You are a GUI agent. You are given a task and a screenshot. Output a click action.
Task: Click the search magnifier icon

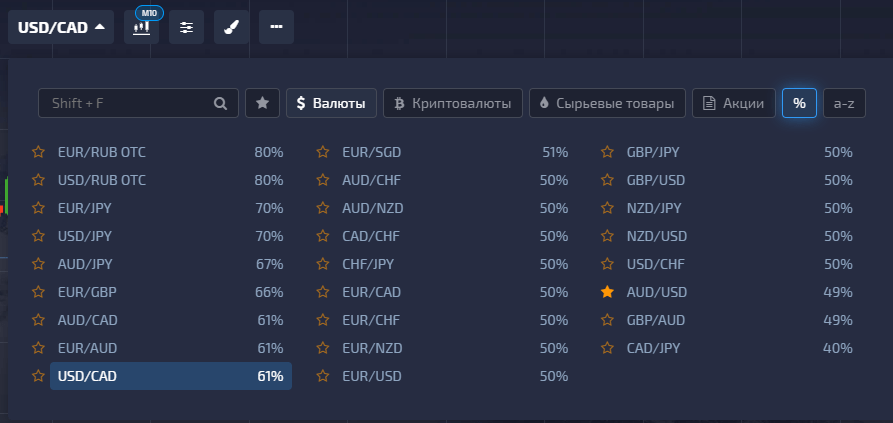pyautogui.click(x=221, y=103)
